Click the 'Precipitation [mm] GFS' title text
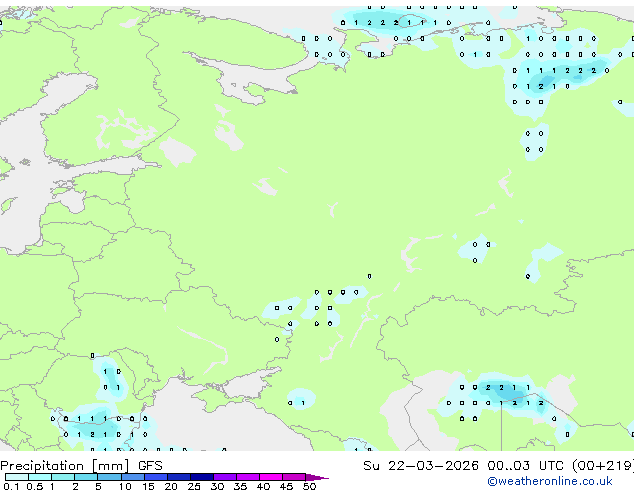Viewport: 634px width, 490px height. [81, 466]
